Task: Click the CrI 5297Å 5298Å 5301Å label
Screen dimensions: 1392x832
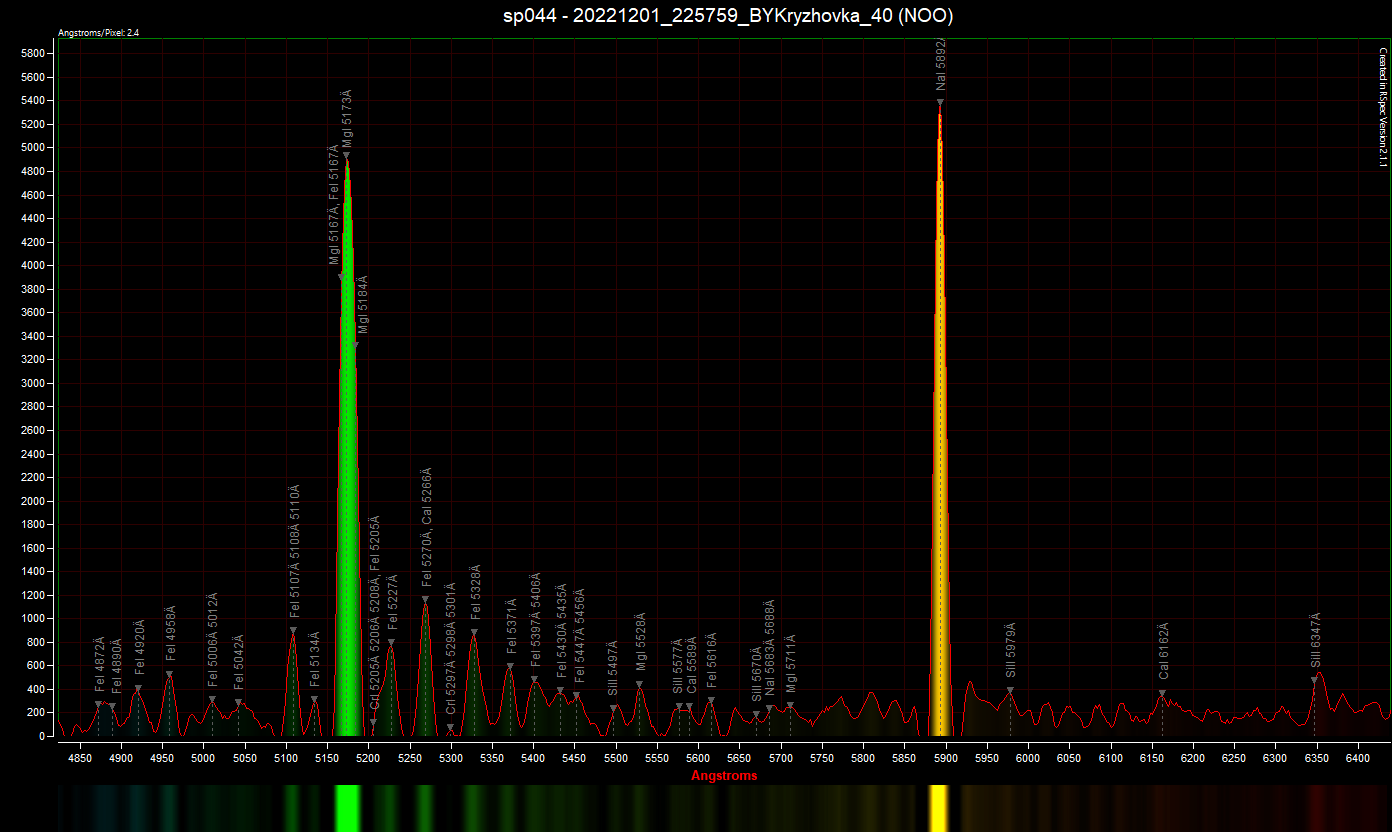Action: (451, 649)
